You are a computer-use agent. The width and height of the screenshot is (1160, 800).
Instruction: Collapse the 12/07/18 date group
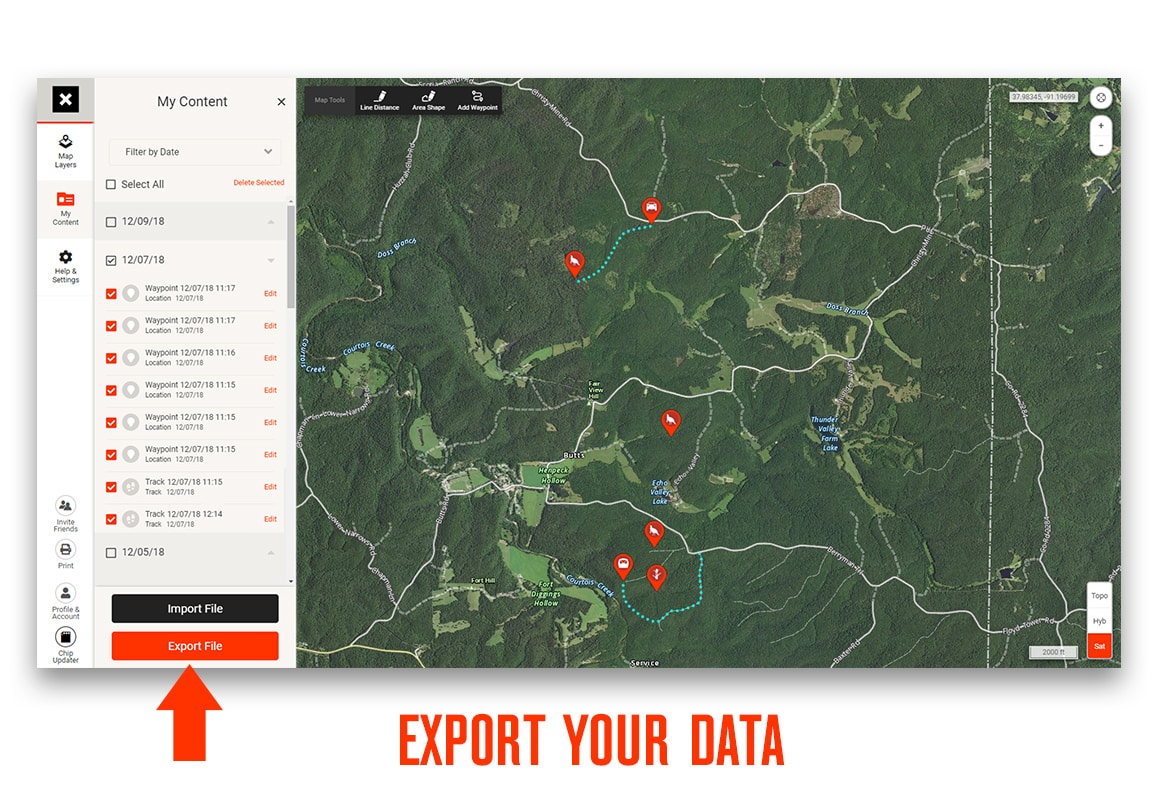(x=270, y=261)
